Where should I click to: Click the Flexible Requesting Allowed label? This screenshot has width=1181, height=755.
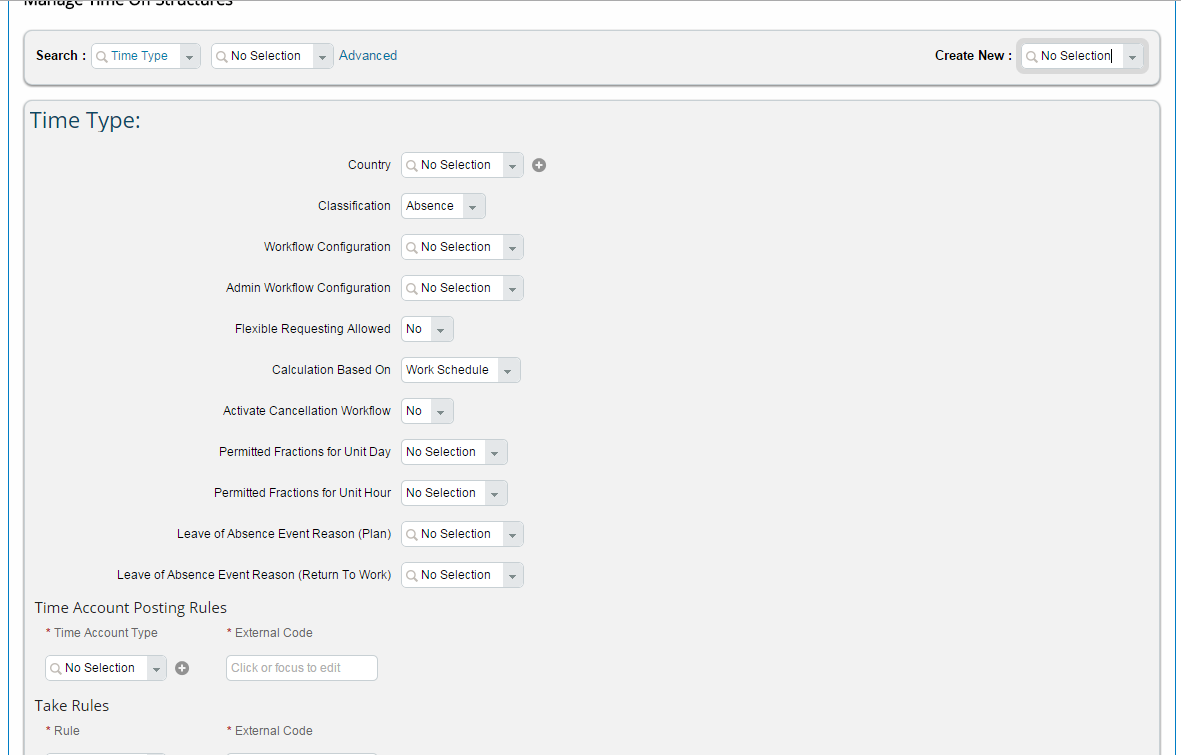(x=313, y=329)
